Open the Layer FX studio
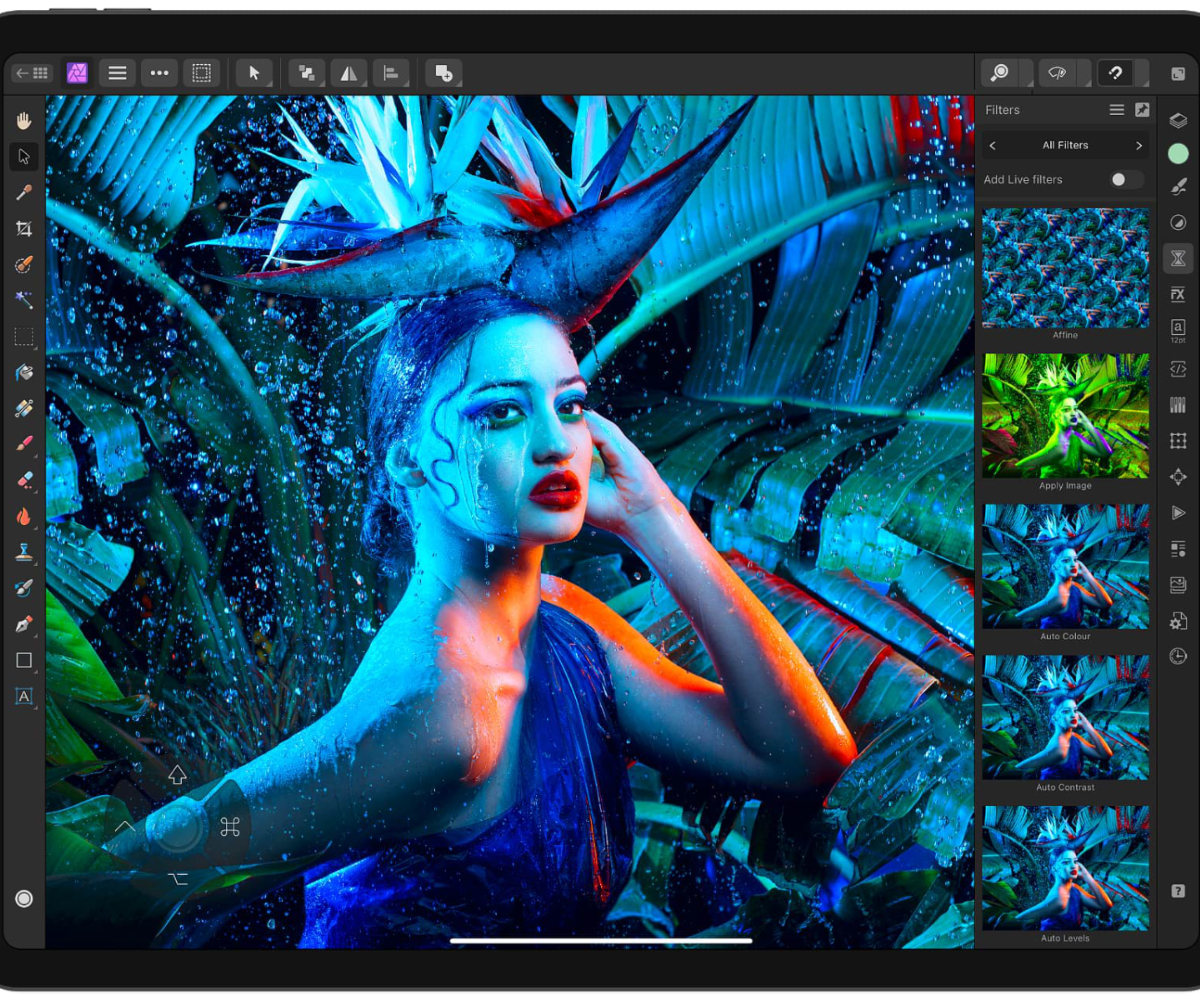Screen dimensions: 1200x1000 pyautogui.click(x=1177, y=294)
